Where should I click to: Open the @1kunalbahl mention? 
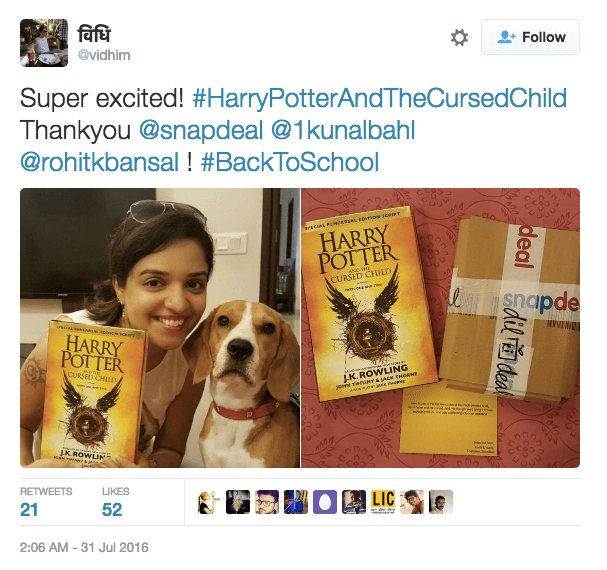click(x=343, y=129)
